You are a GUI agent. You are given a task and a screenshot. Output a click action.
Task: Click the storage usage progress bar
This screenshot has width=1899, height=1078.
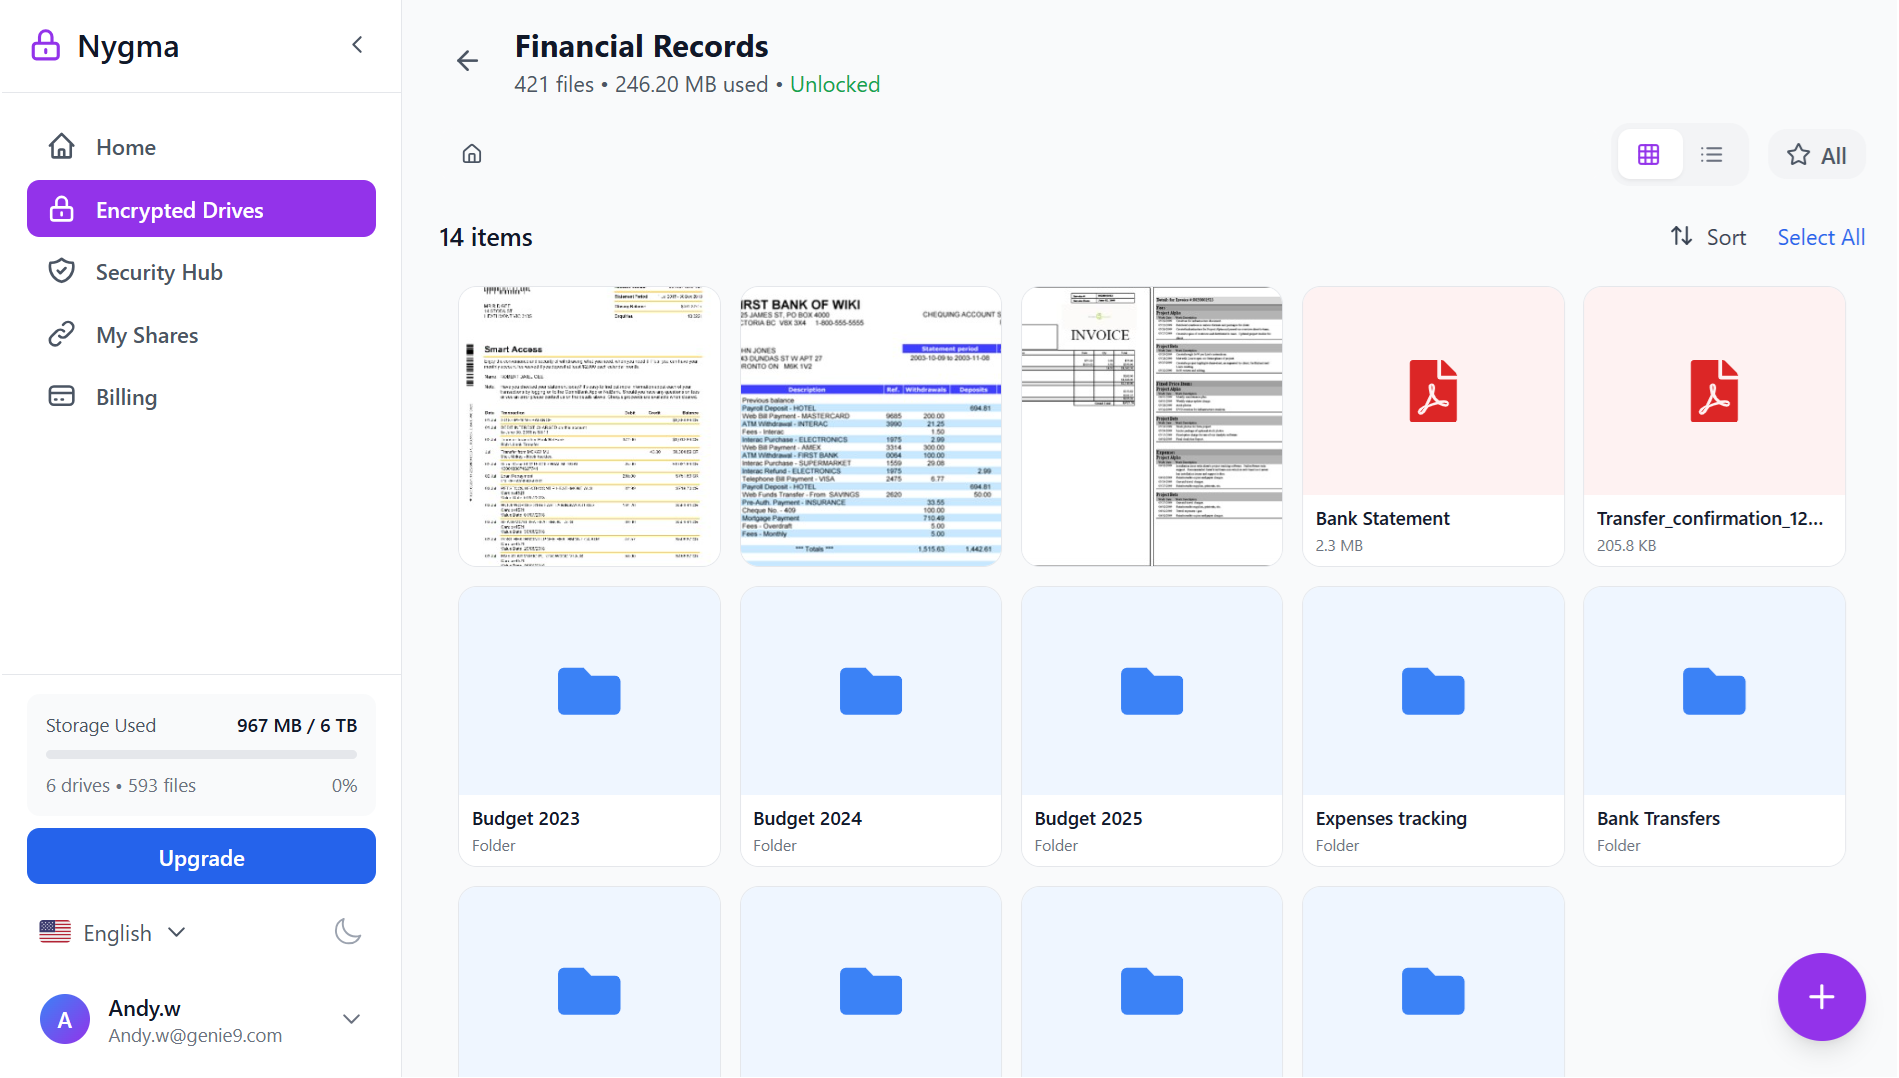200,754
